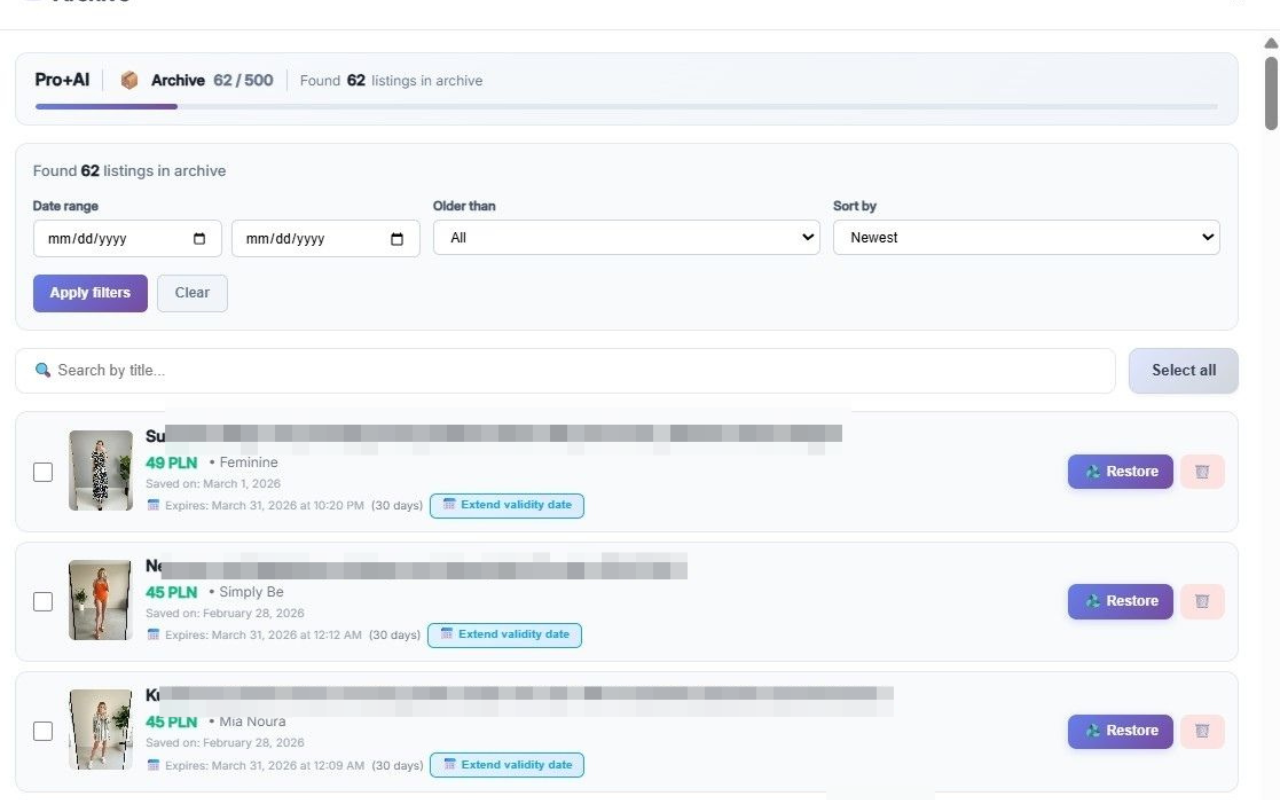
Task: Click the Clear filters button
Action: pos(192,293)
